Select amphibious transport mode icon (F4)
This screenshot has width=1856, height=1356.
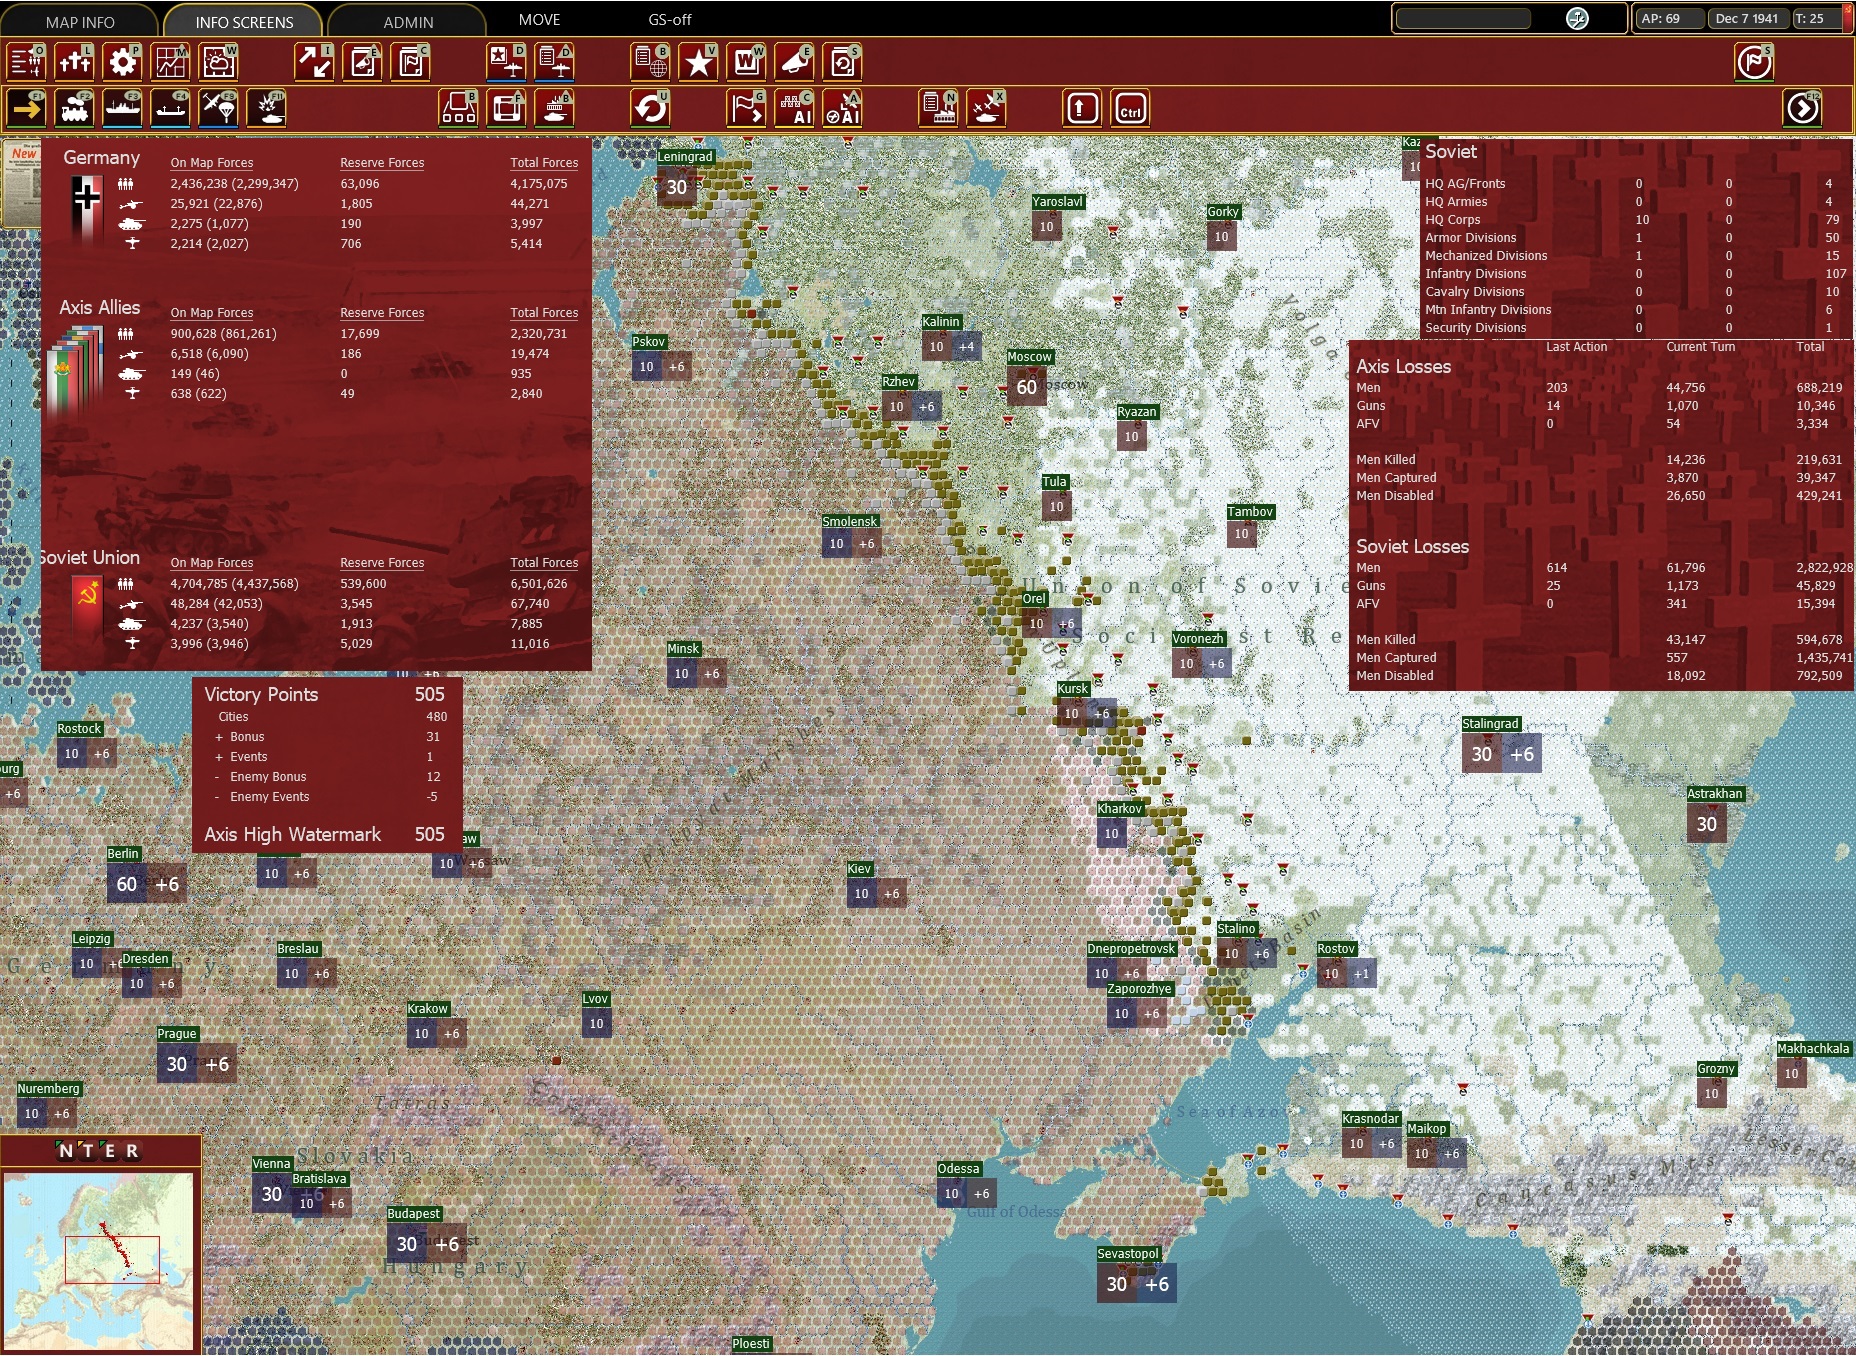pos(171,108)
